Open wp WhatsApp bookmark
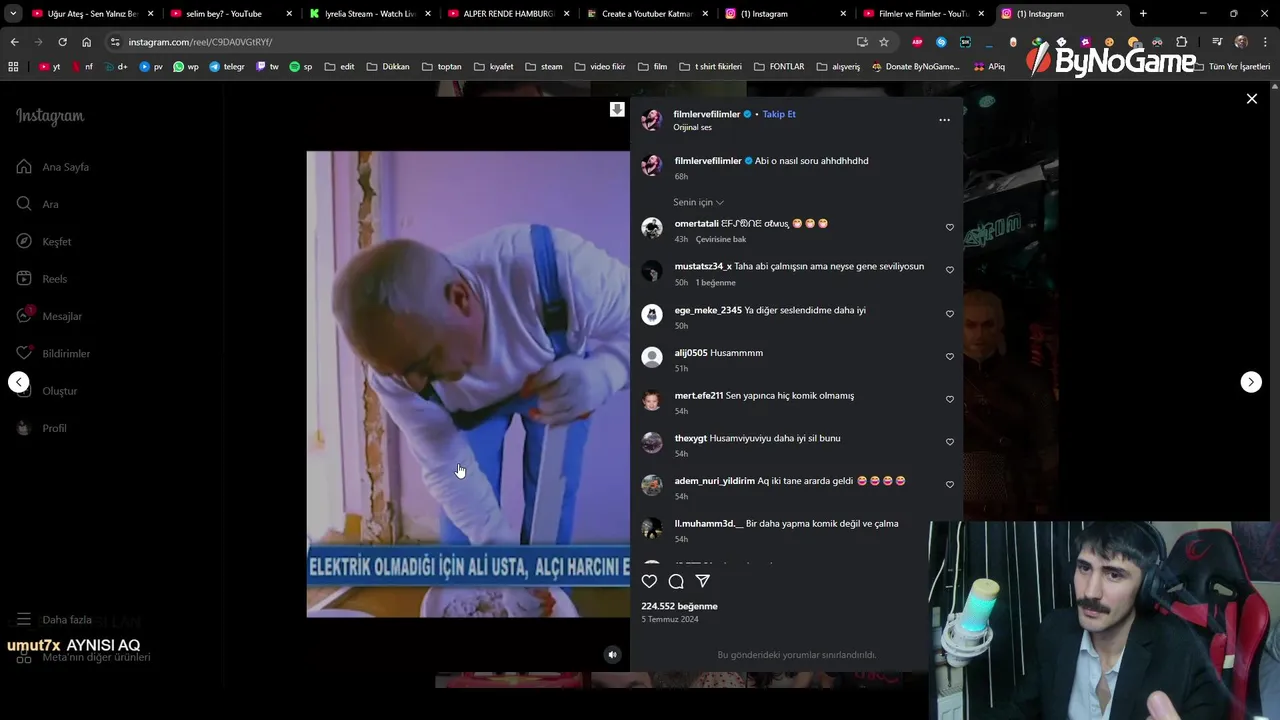 [x=186, y=67]
